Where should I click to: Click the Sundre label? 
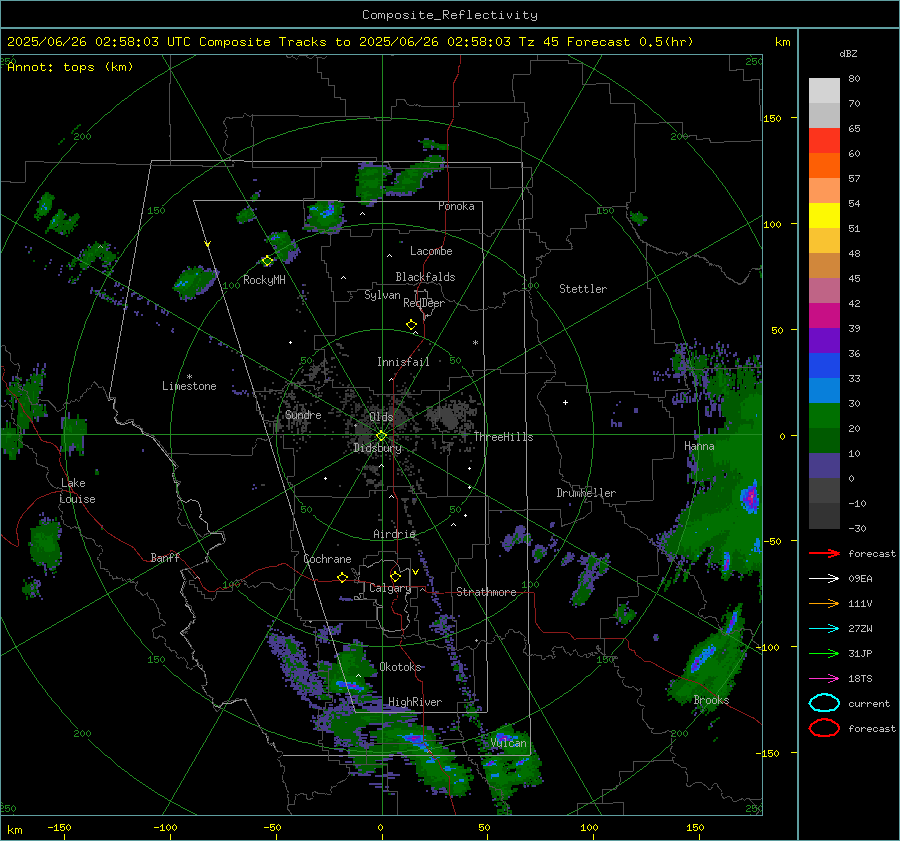click(303, 415)
